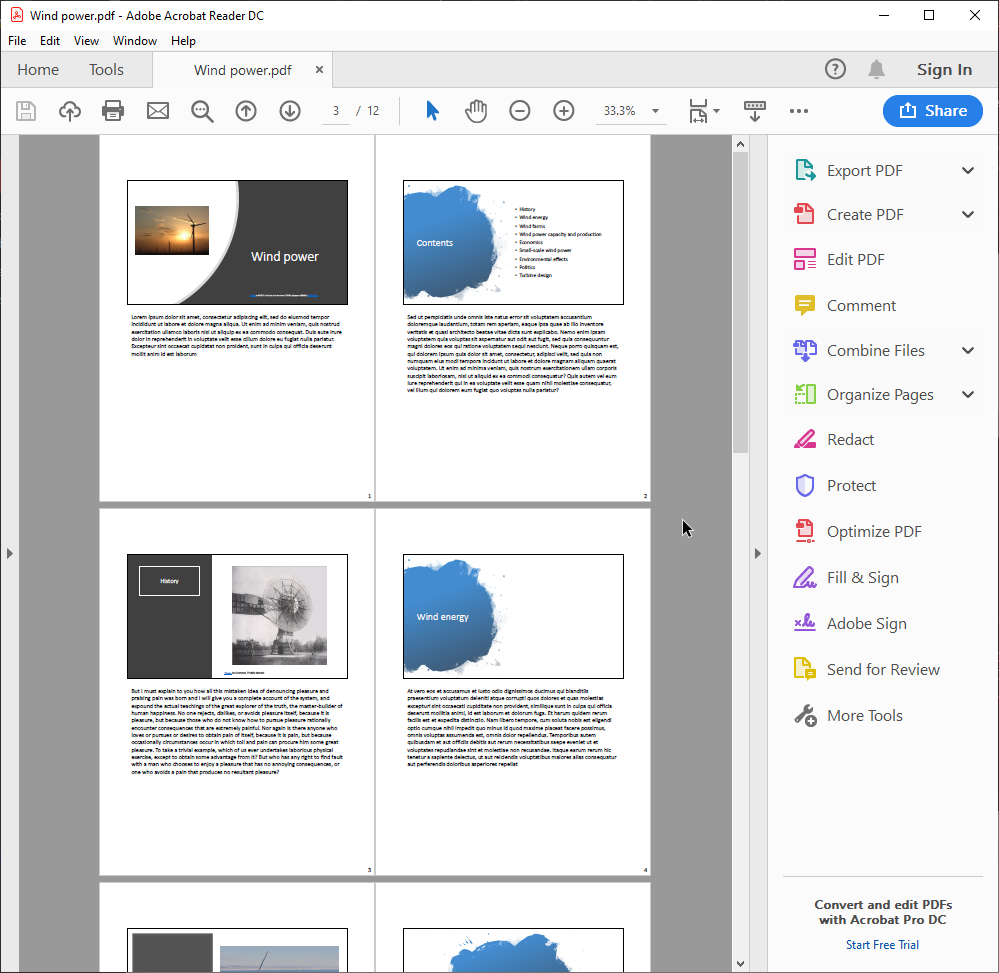Switch to the Tools tab

coord(106,70)
